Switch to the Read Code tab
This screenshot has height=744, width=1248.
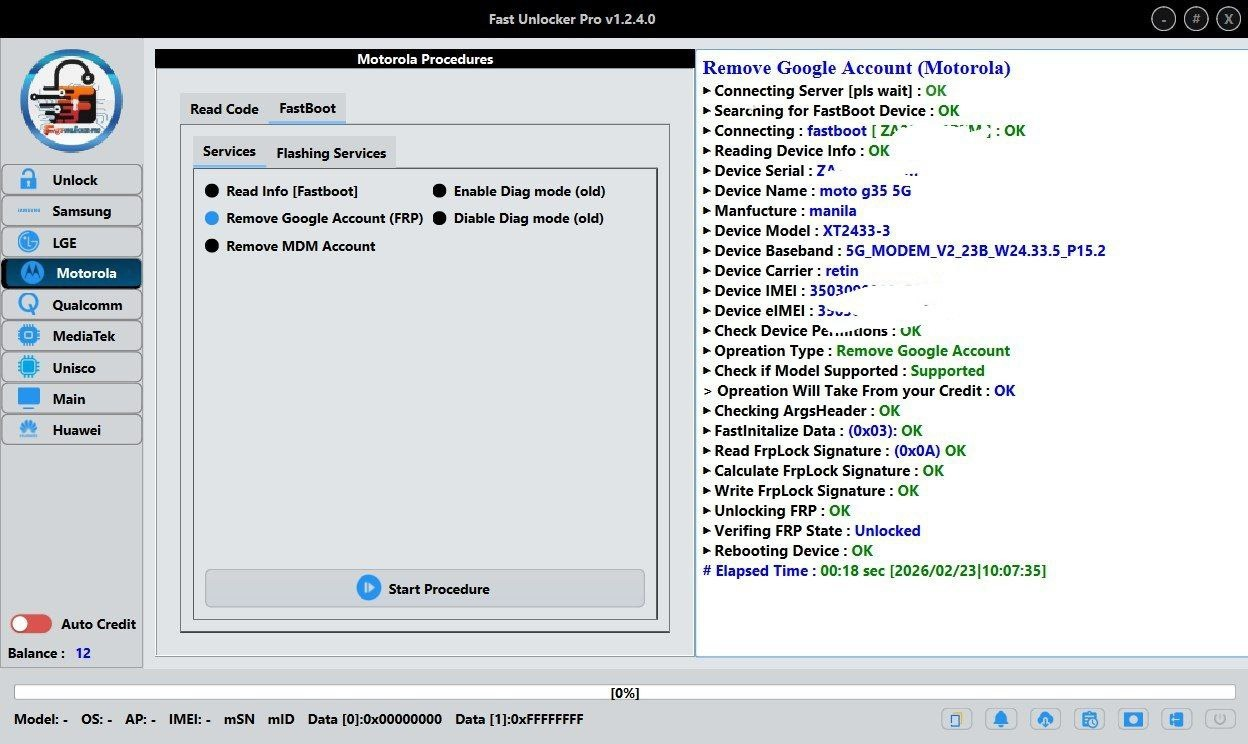click(224, 109)
